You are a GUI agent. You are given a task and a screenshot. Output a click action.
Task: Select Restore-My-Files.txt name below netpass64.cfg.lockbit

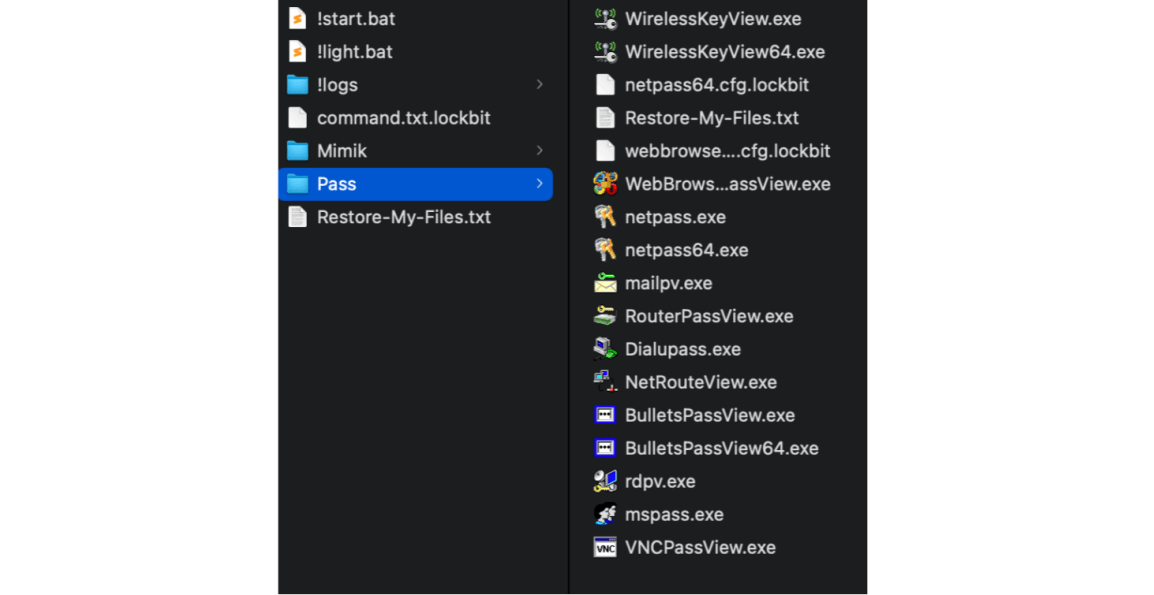[x=712, y=118]
